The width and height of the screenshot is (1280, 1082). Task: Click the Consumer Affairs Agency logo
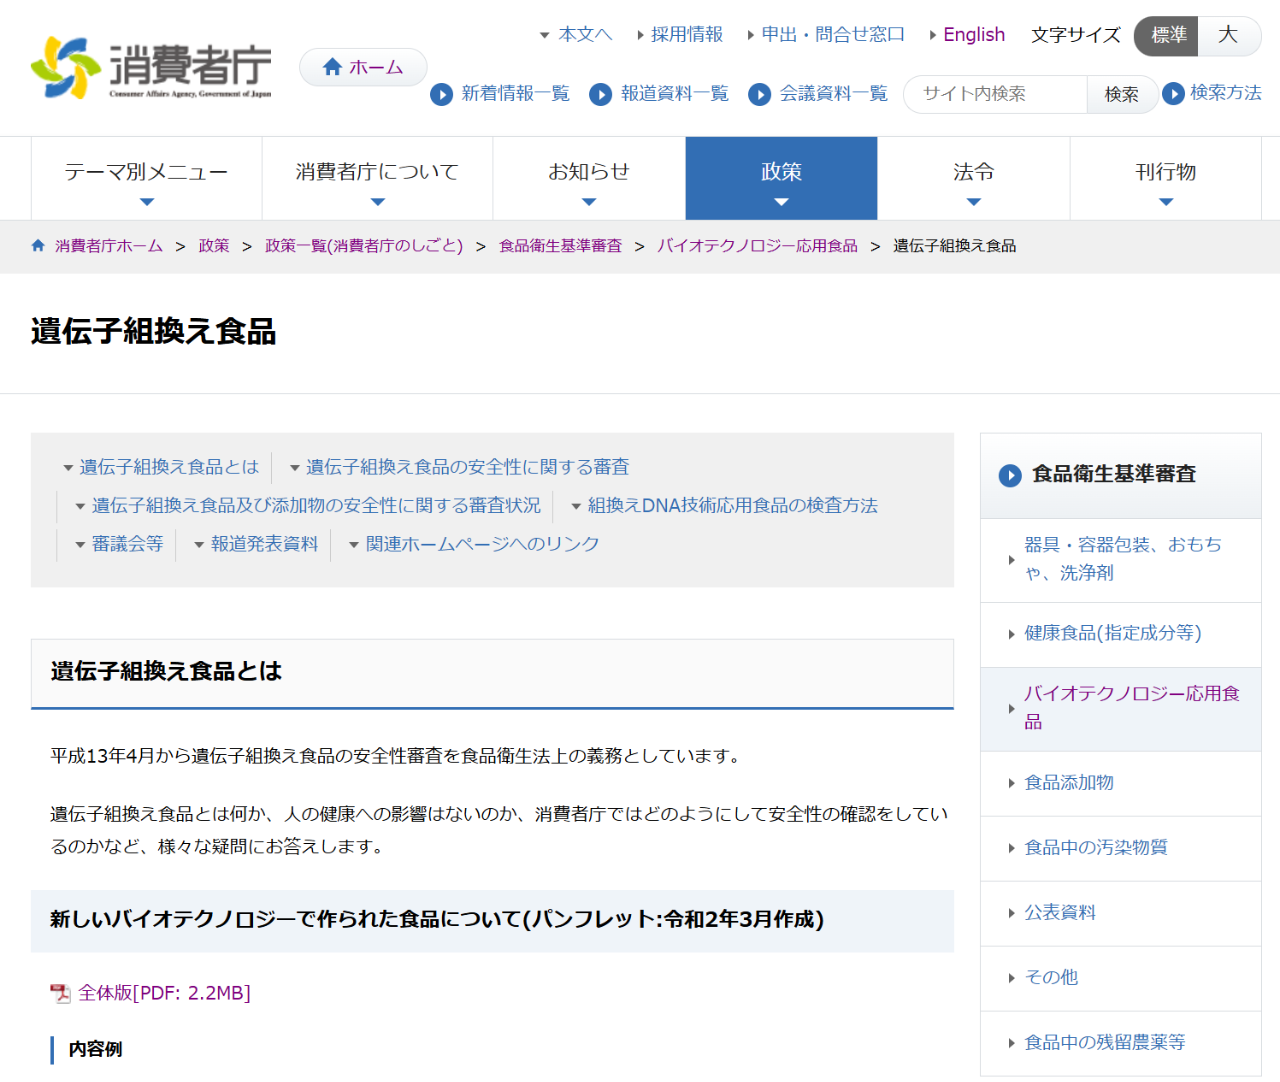point(151,68)
